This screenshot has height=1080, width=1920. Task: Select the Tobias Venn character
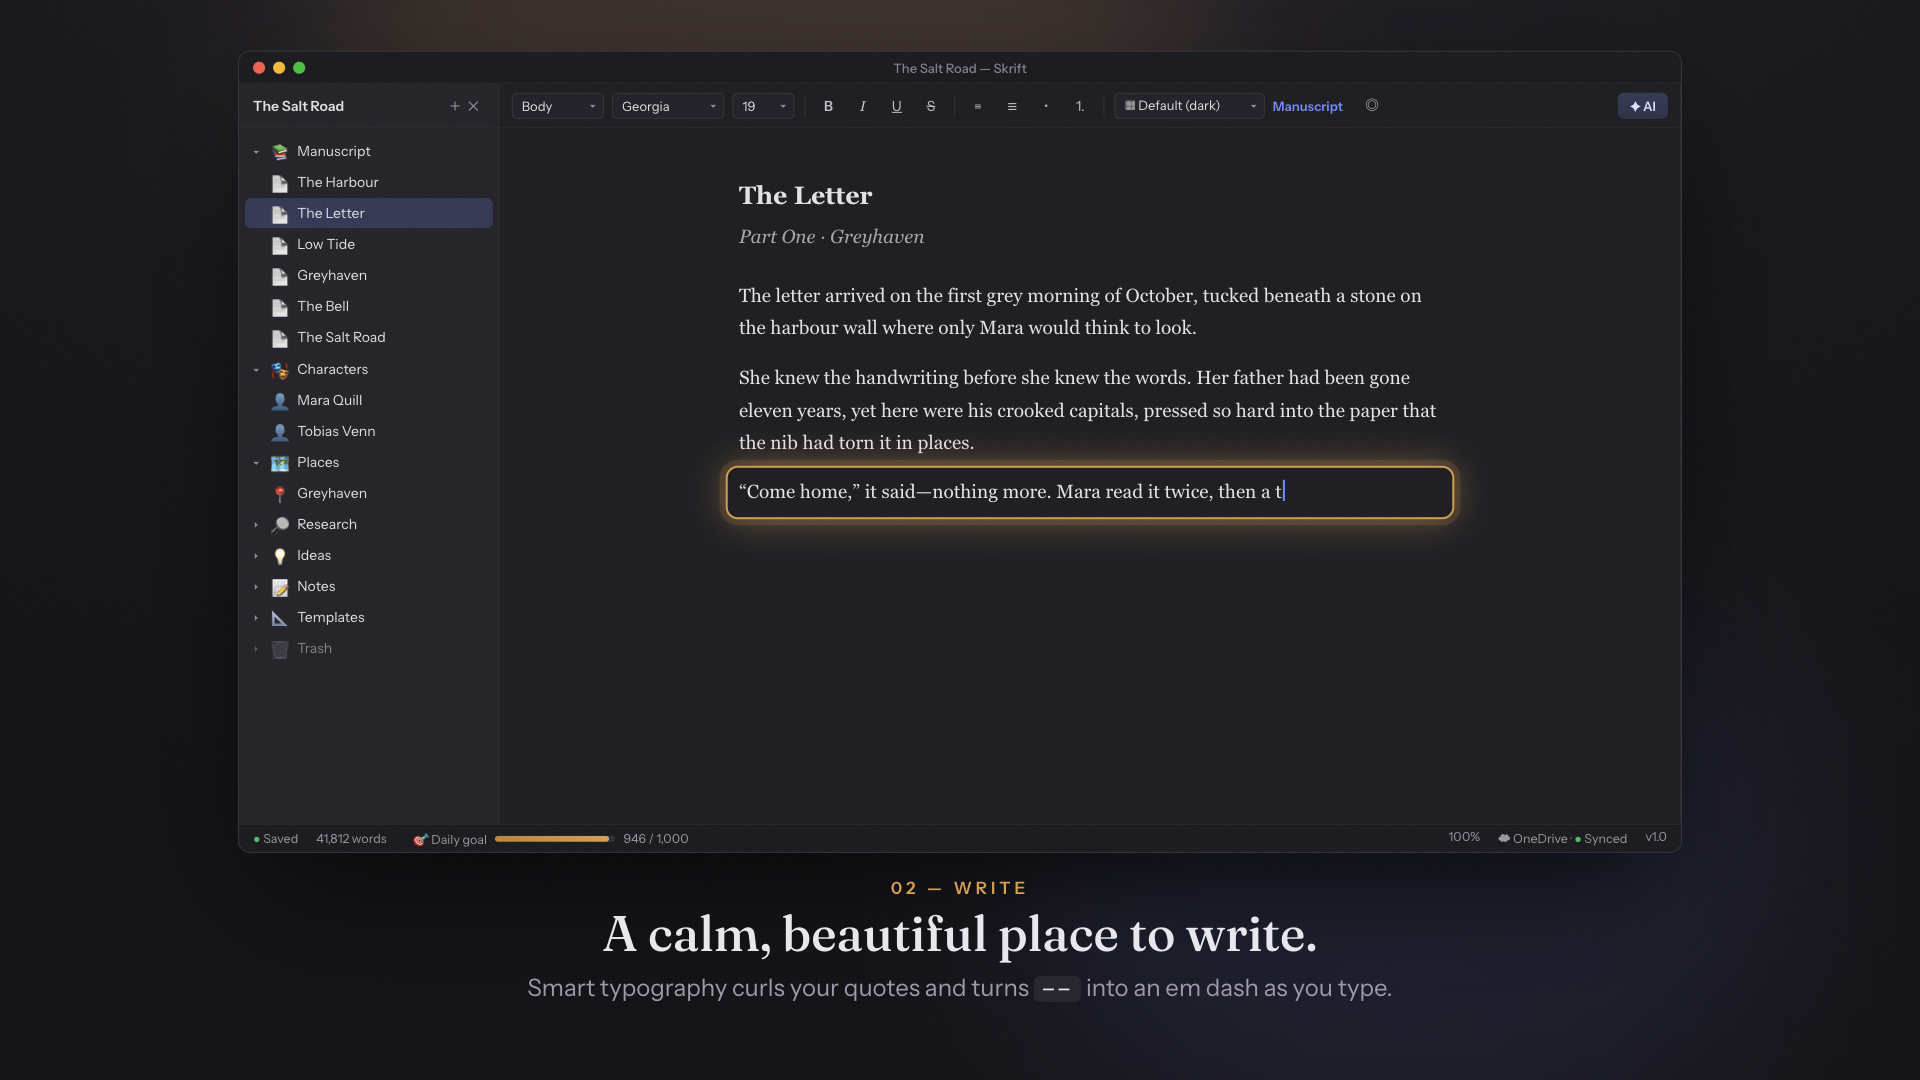(x=369, y=431)
